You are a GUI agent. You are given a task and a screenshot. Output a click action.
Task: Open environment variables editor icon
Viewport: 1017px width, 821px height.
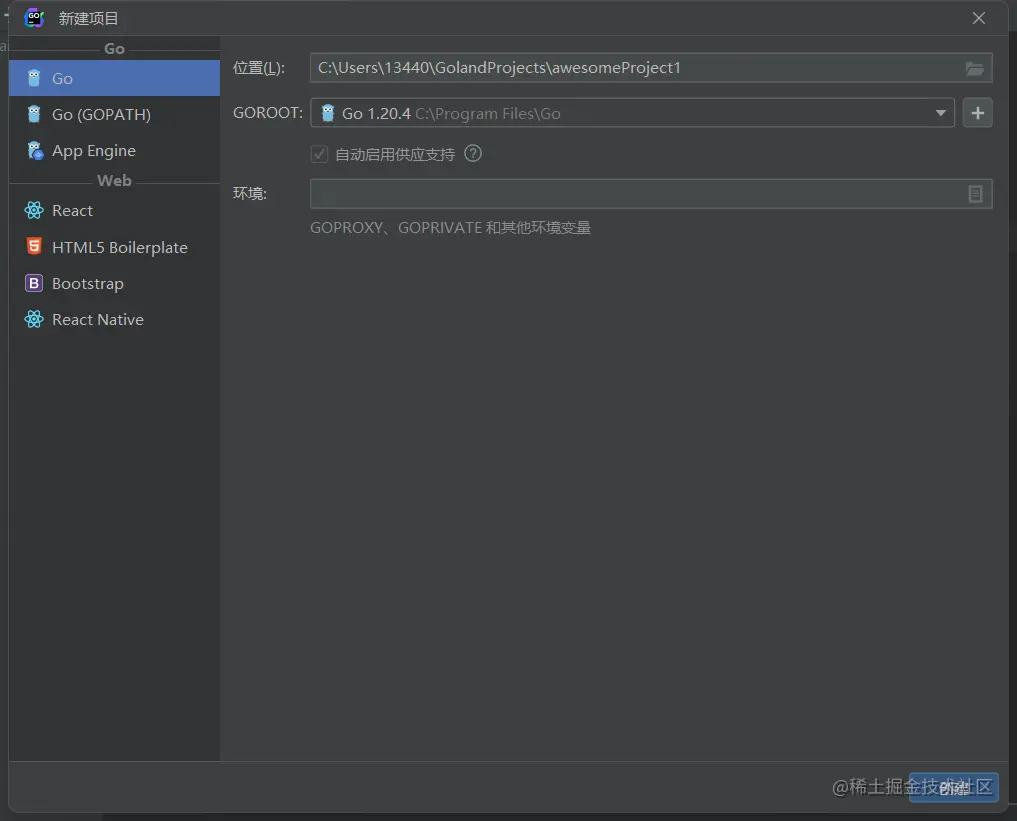[975, 194]
